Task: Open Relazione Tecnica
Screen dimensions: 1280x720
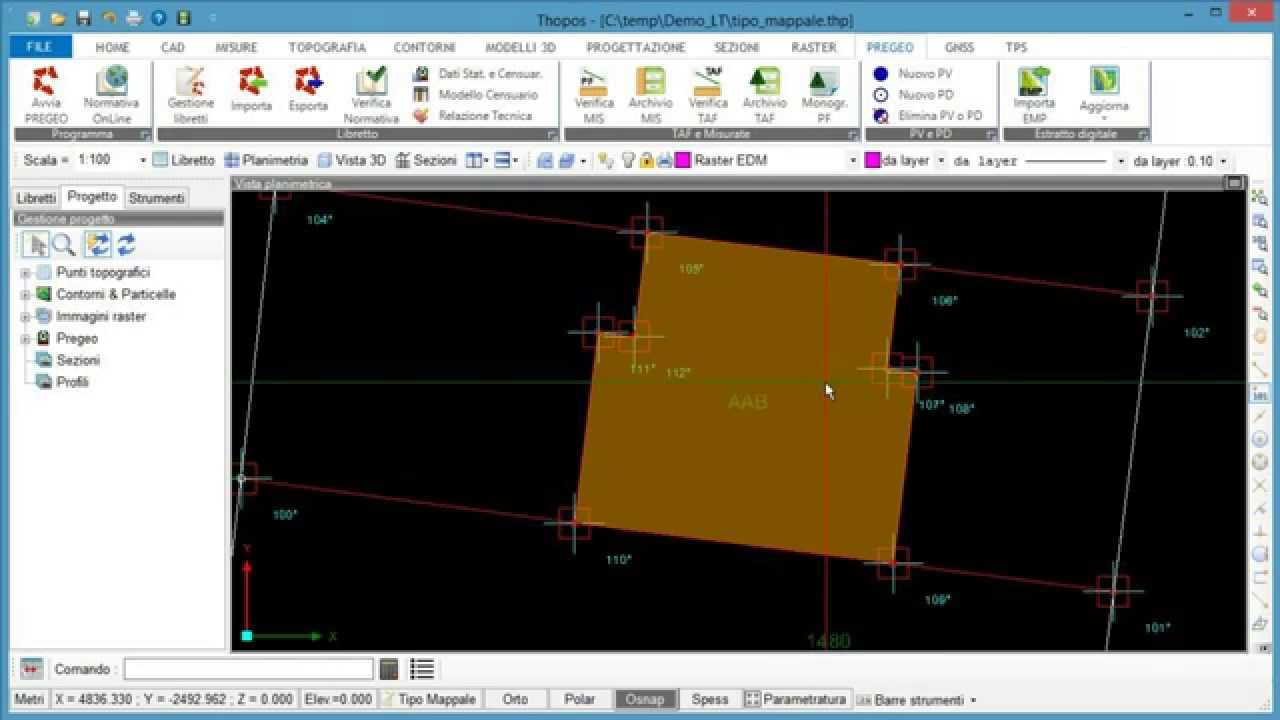Action: pos(473,116)
